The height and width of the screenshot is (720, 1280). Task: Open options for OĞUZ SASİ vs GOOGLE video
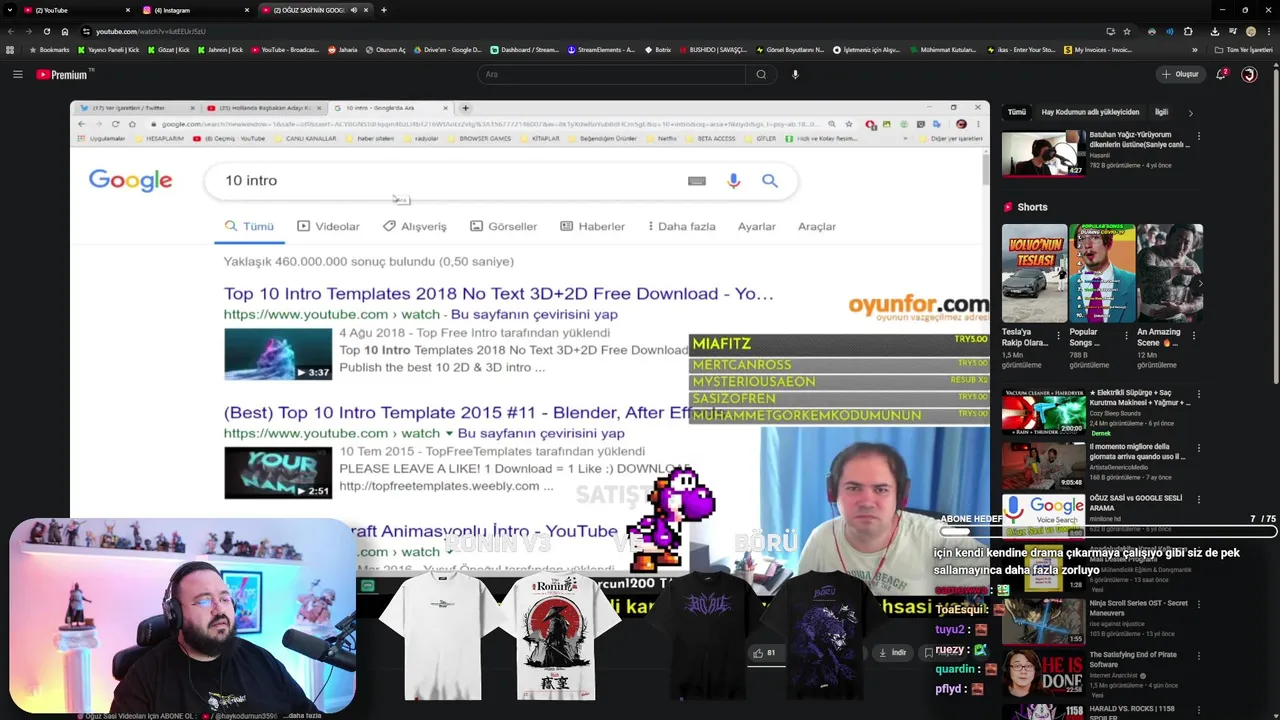click(x=1198, y=502)
